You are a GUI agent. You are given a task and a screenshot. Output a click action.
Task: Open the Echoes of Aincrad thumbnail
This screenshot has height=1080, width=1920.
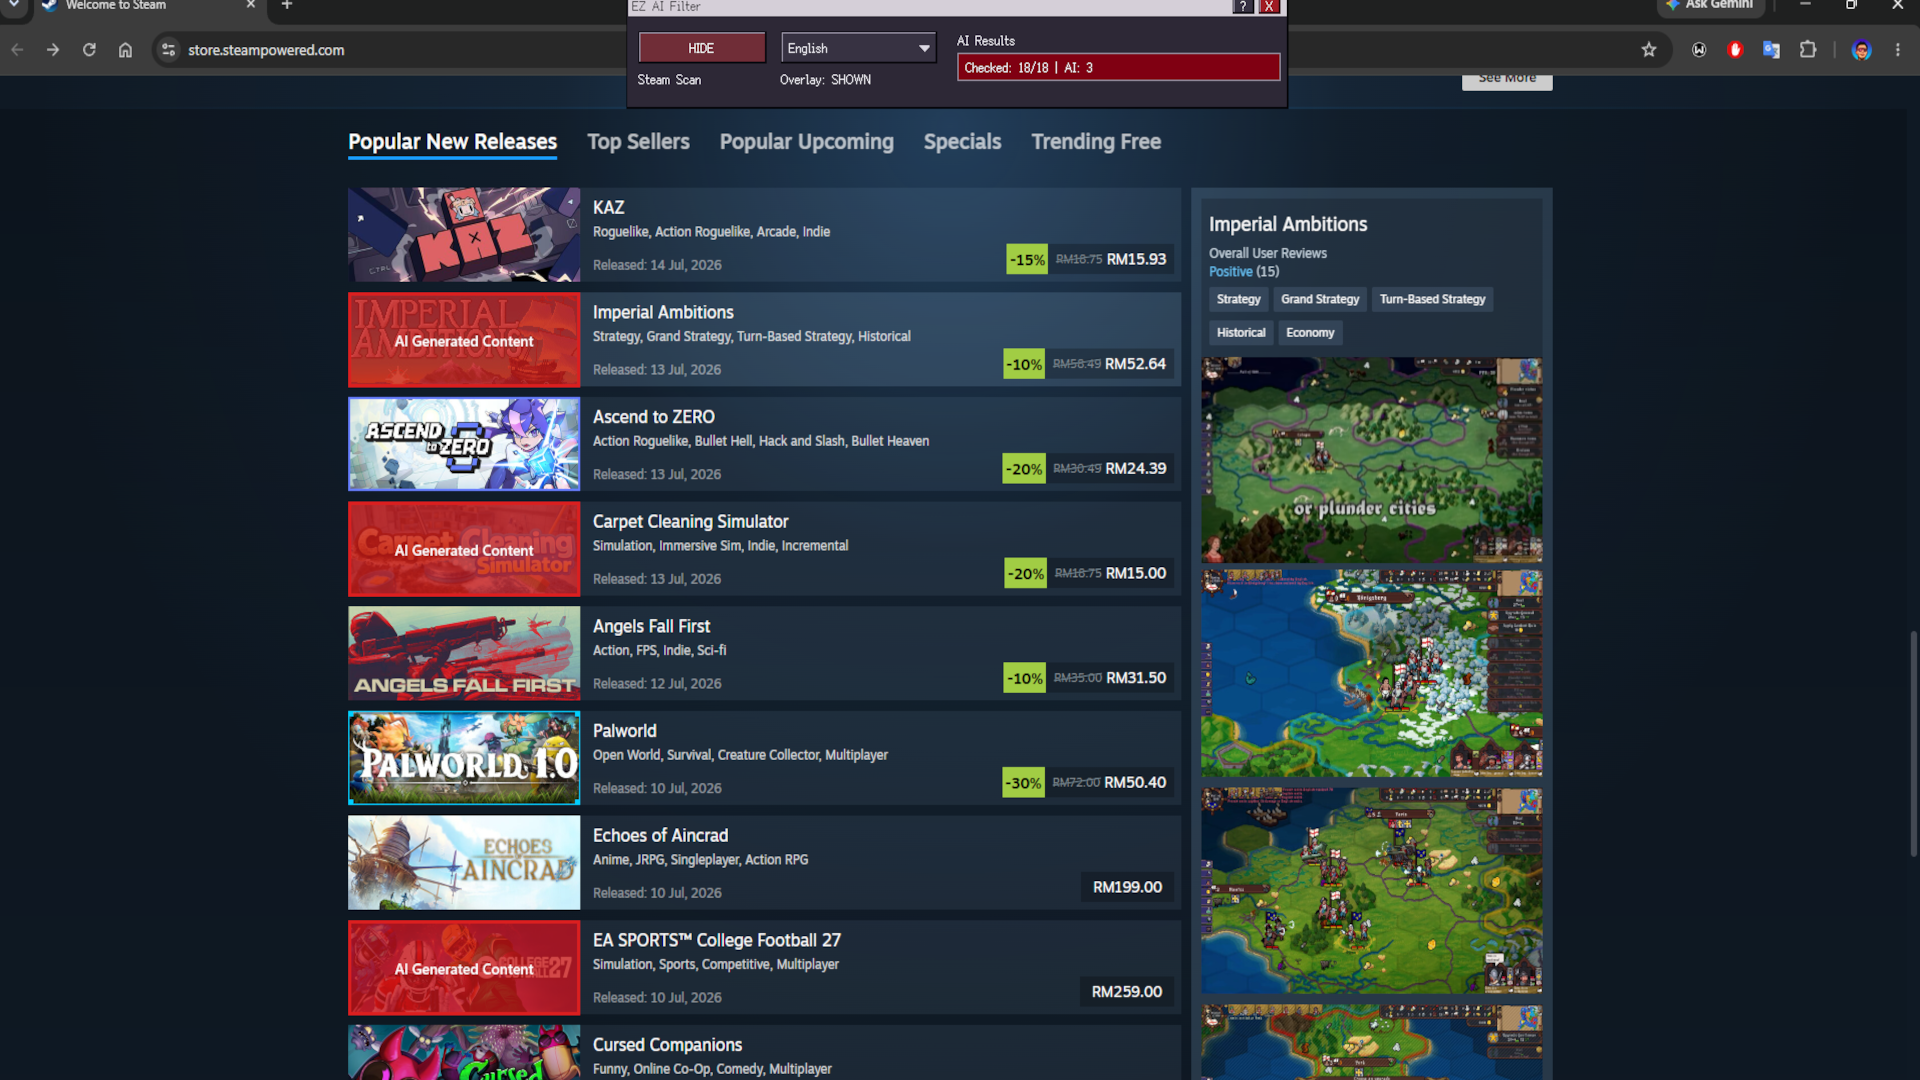[x=464, y=863]
